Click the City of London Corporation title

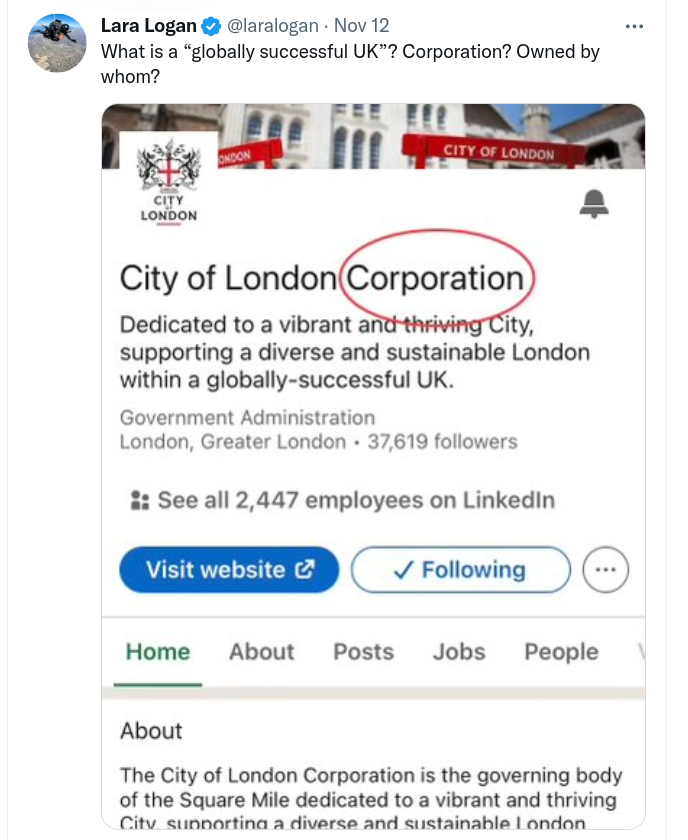click(x=322, y=277)
